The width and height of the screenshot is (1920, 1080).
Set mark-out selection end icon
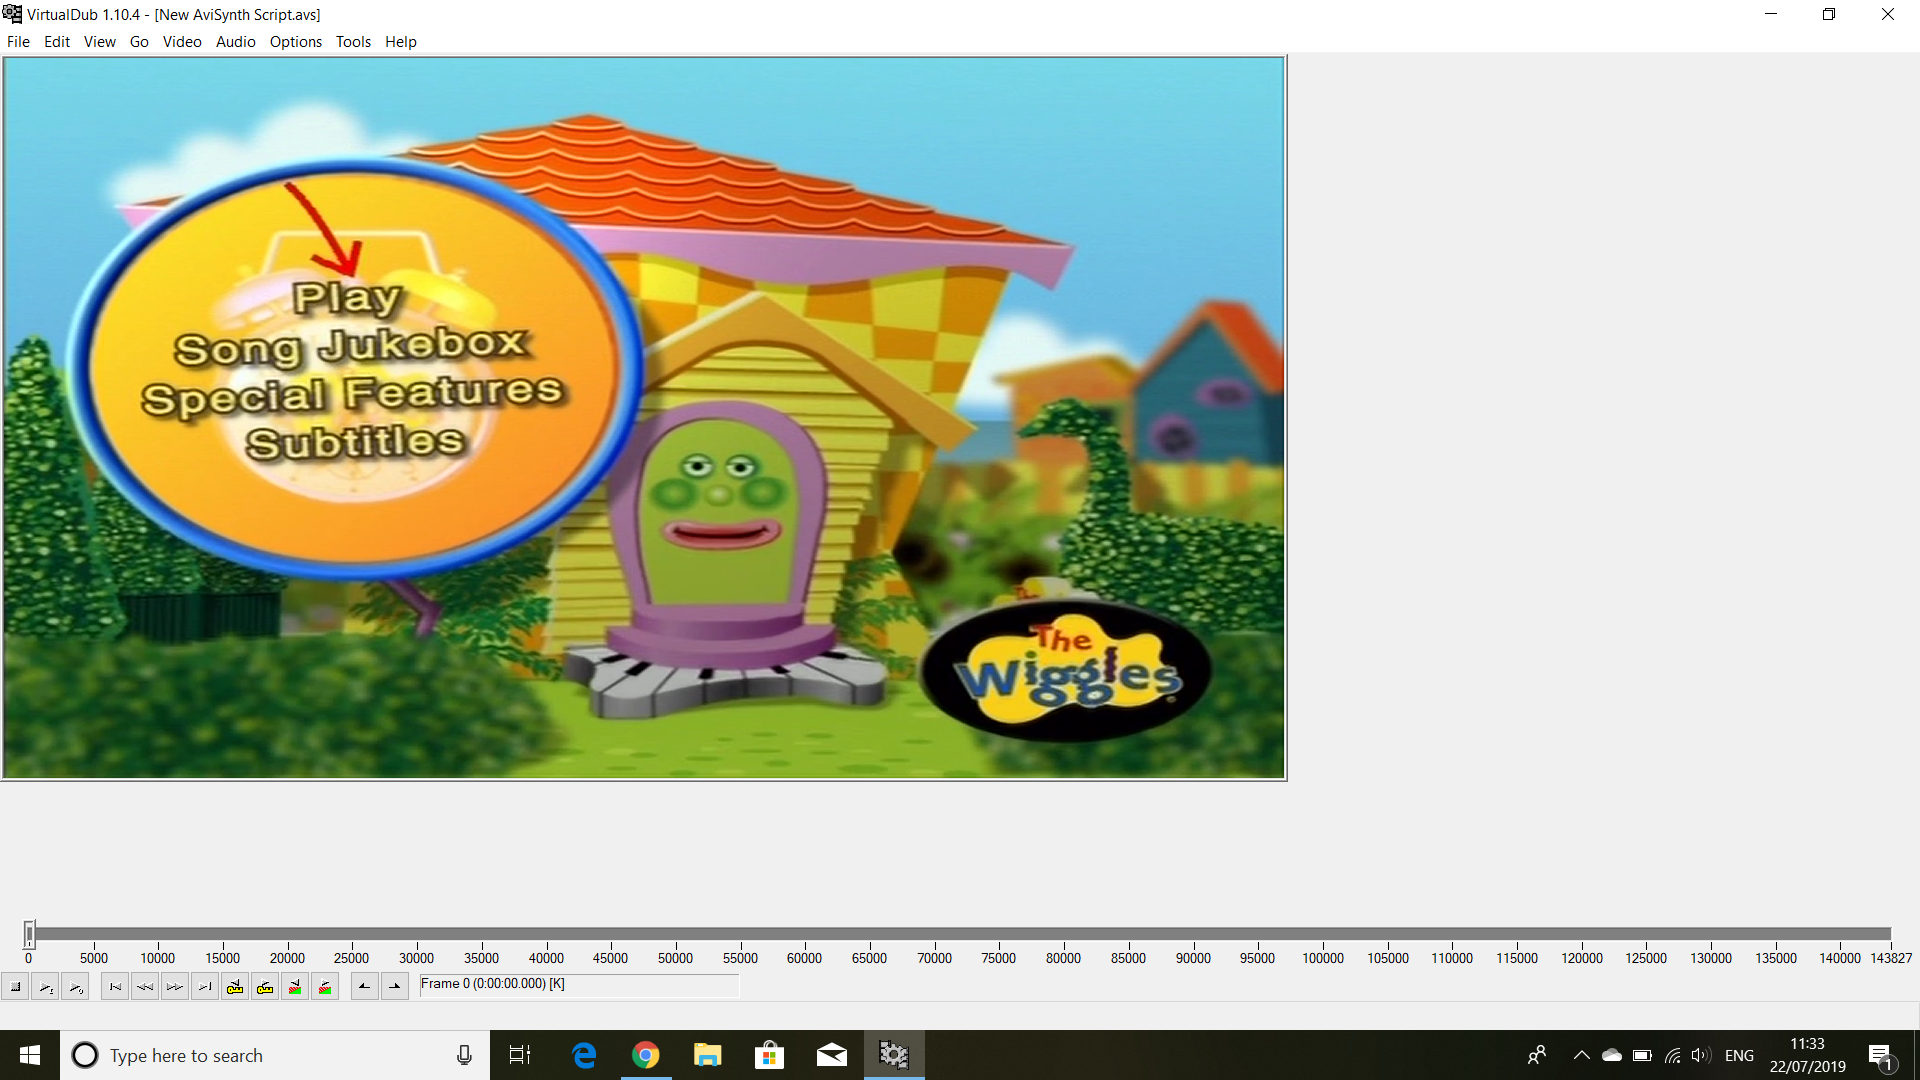pyautogui.click(x=395, y=987)
